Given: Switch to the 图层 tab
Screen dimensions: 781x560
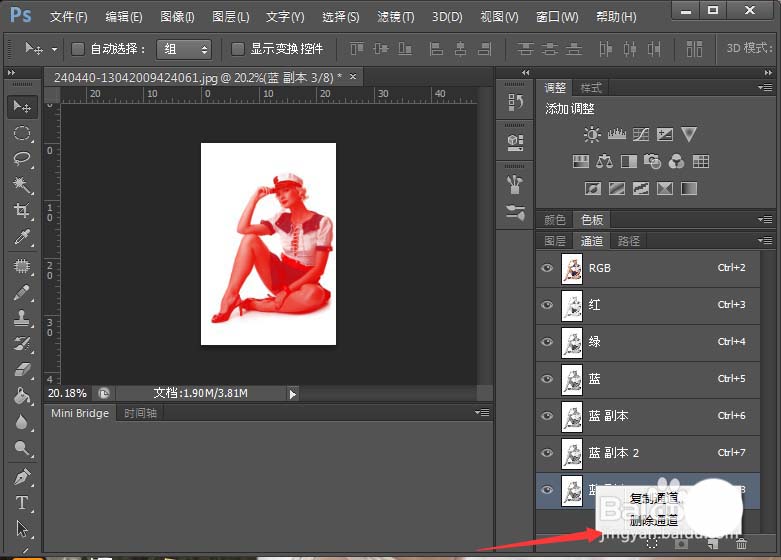Looking at the screenshot, I should (555, 241).
